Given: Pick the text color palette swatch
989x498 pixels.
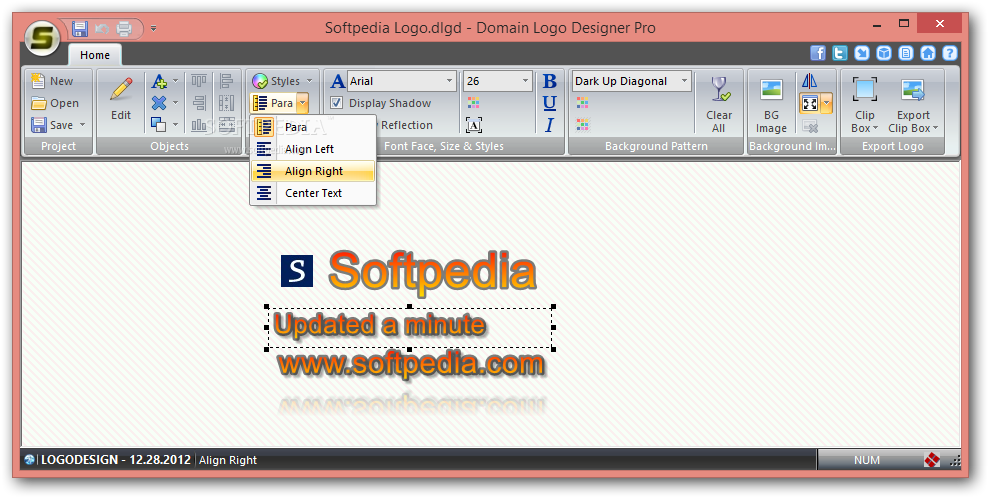Looking at the screenshot, I should [x=474, y=103].
